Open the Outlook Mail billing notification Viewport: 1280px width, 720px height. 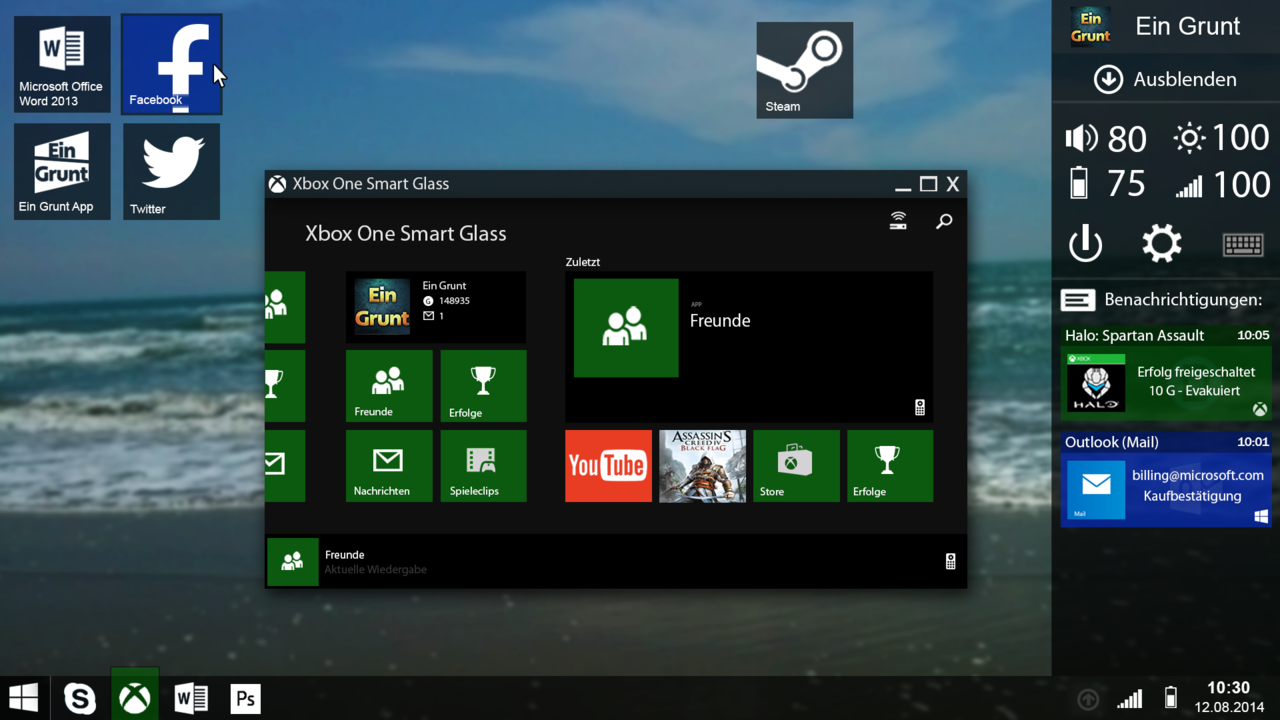[x=1166, y=487]
